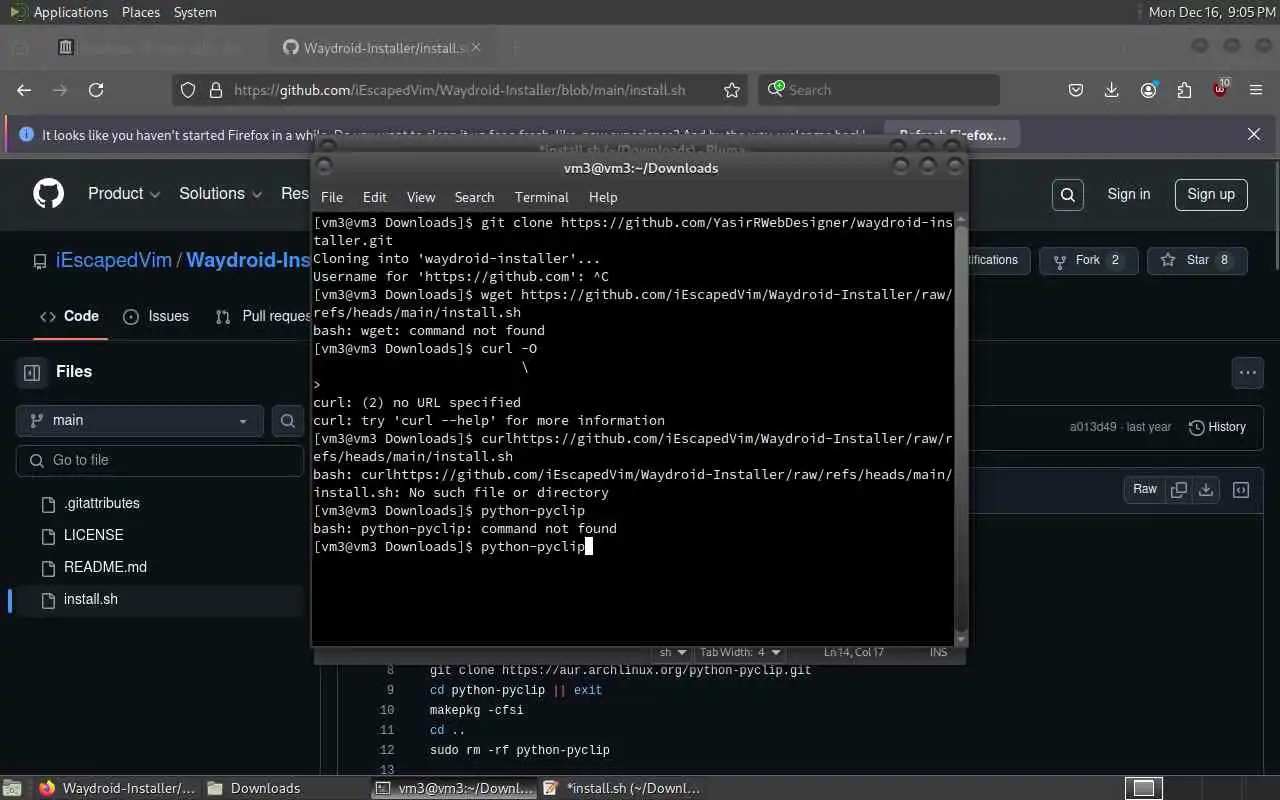The width and height of the screenshot is (1280, 800).
Task: Click the tracking protection shield icon
Action: (187, 90)
